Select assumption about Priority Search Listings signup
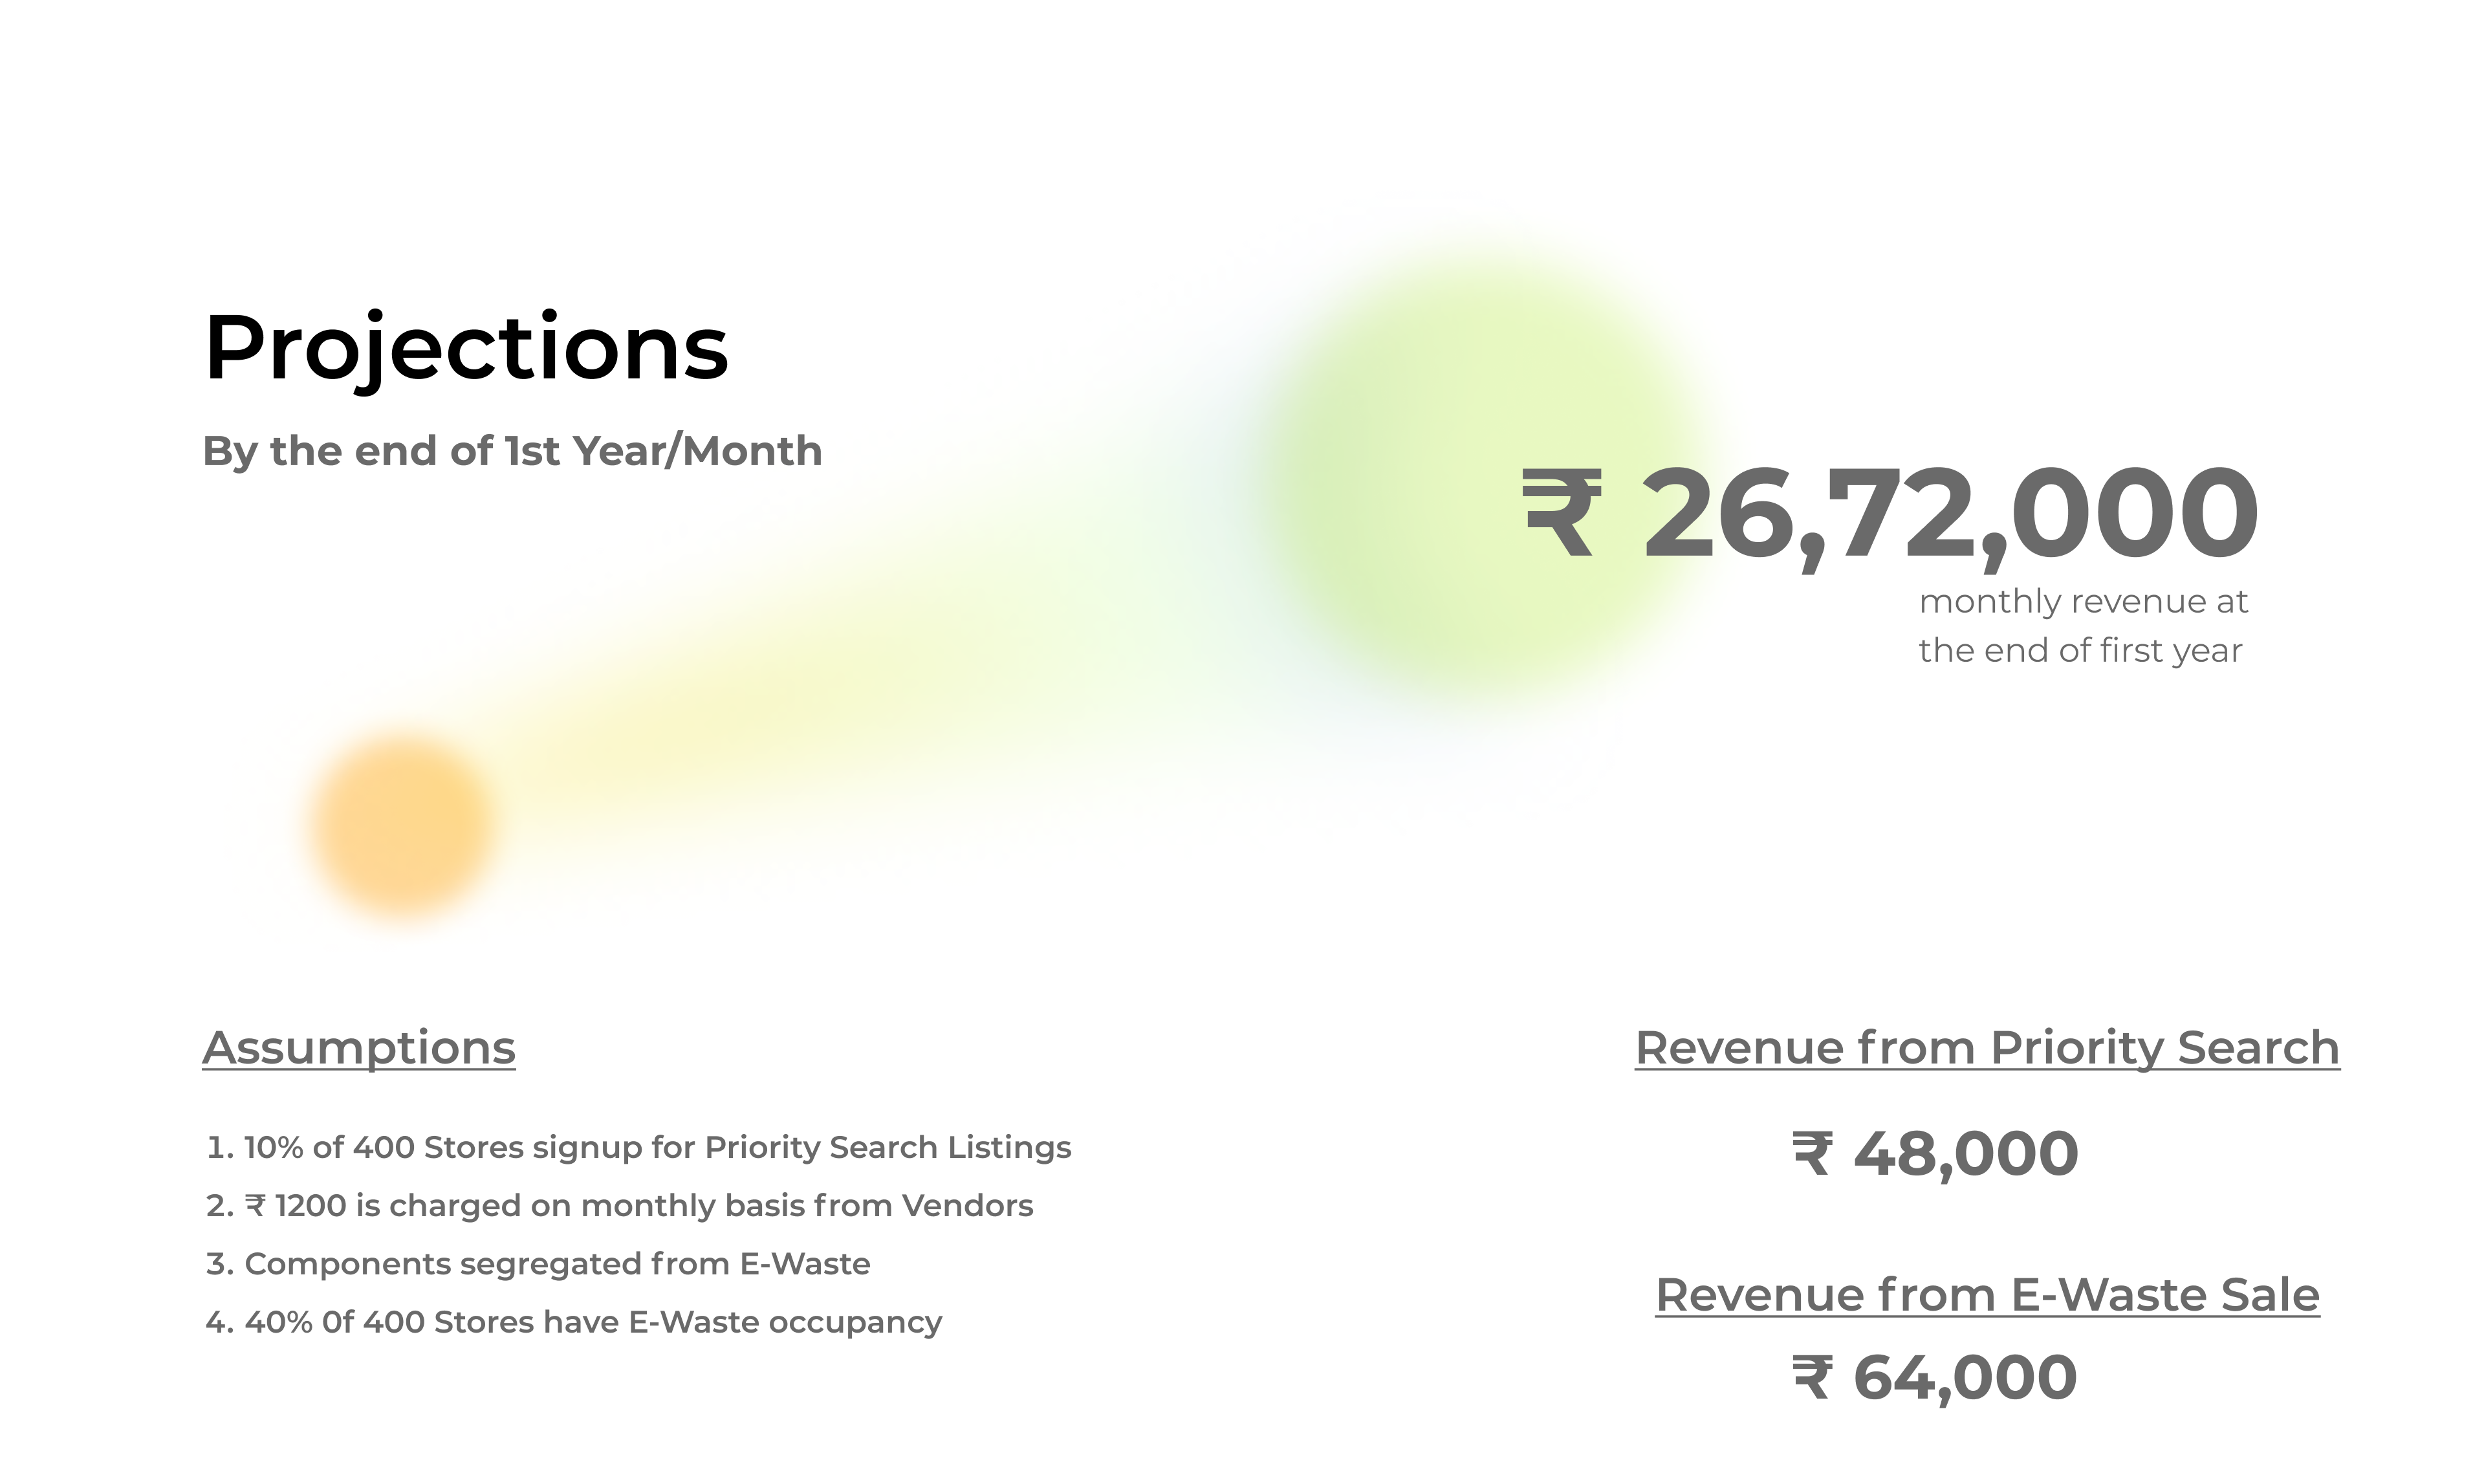 pyautogui.click(x=638, y=1147)
